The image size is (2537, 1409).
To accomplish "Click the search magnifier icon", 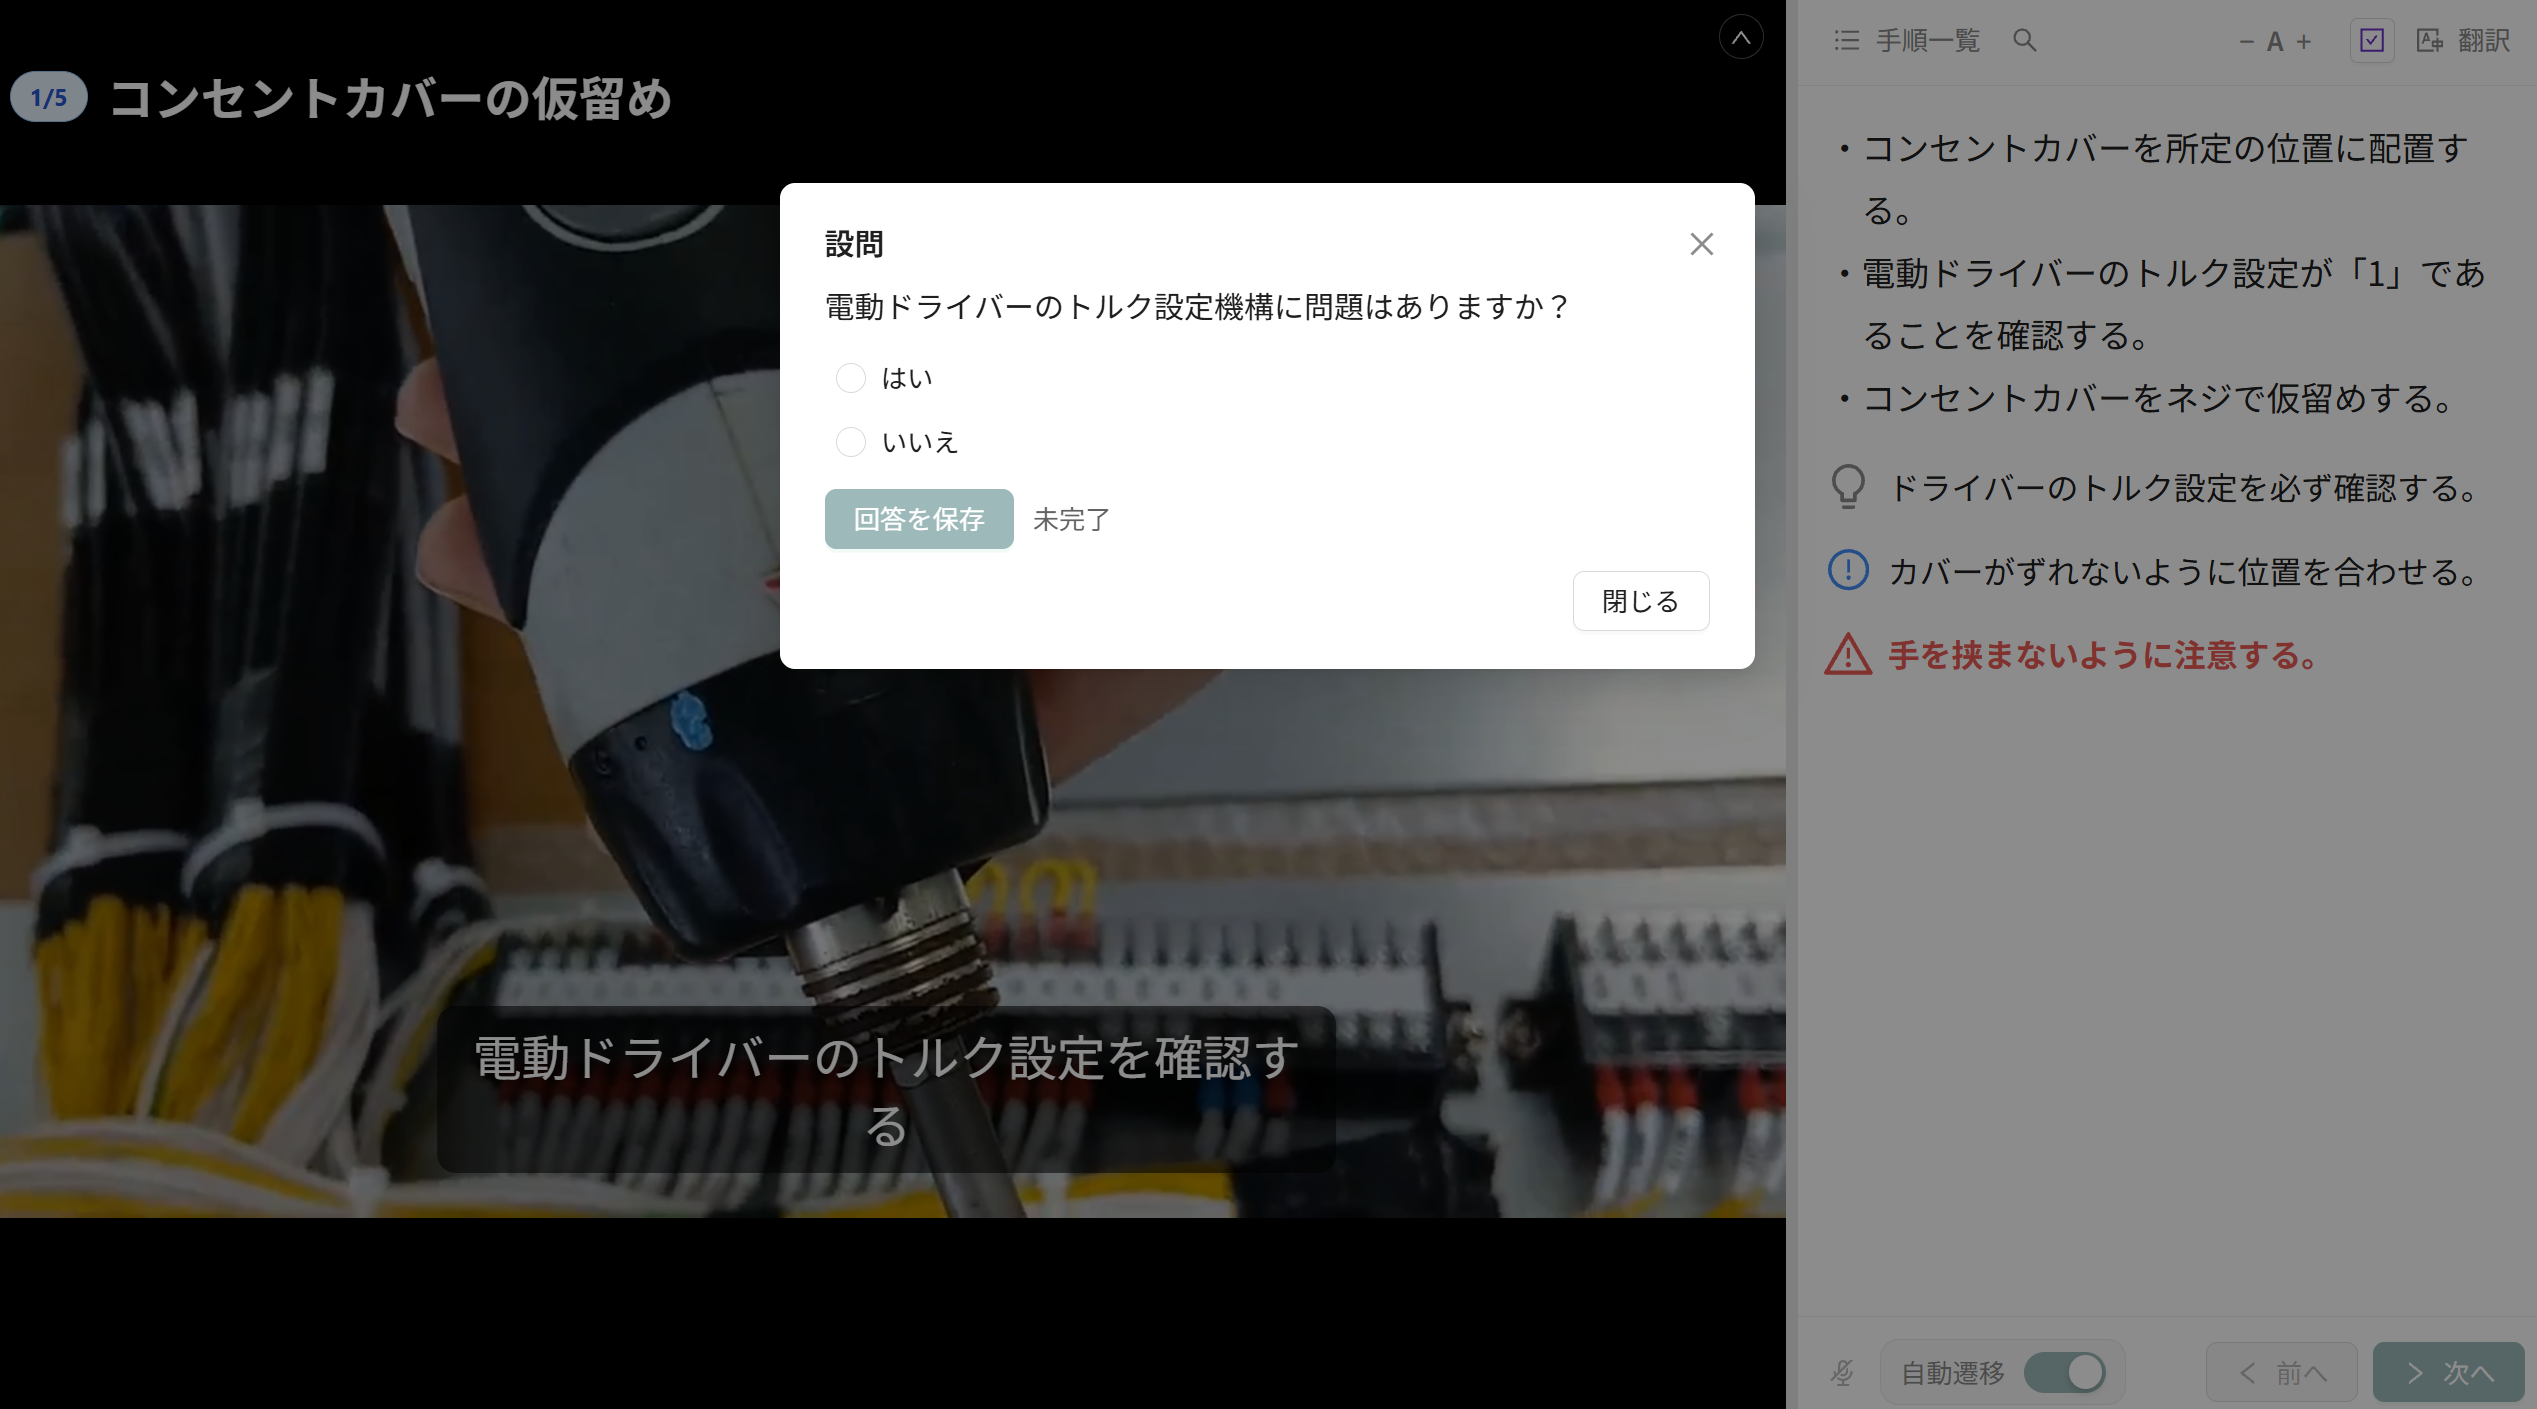I will (x=2024, y=40).
